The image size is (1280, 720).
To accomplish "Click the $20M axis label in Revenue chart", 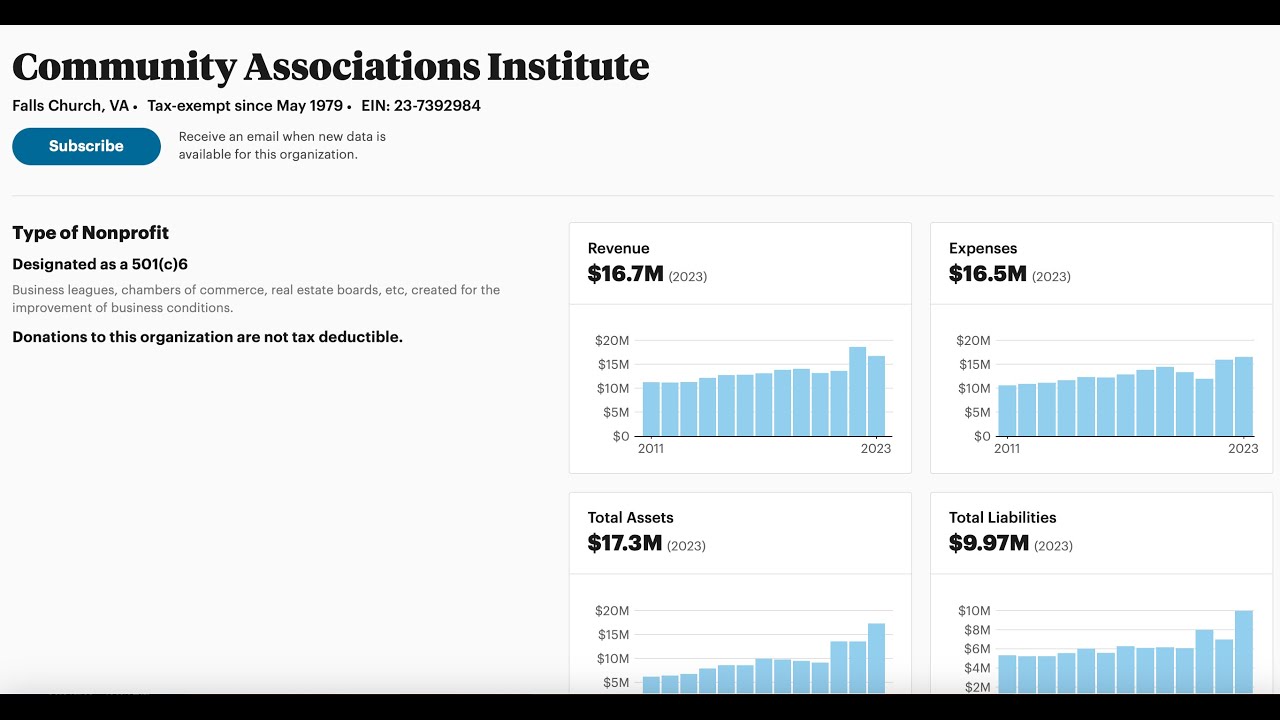I will coord(612,340).
